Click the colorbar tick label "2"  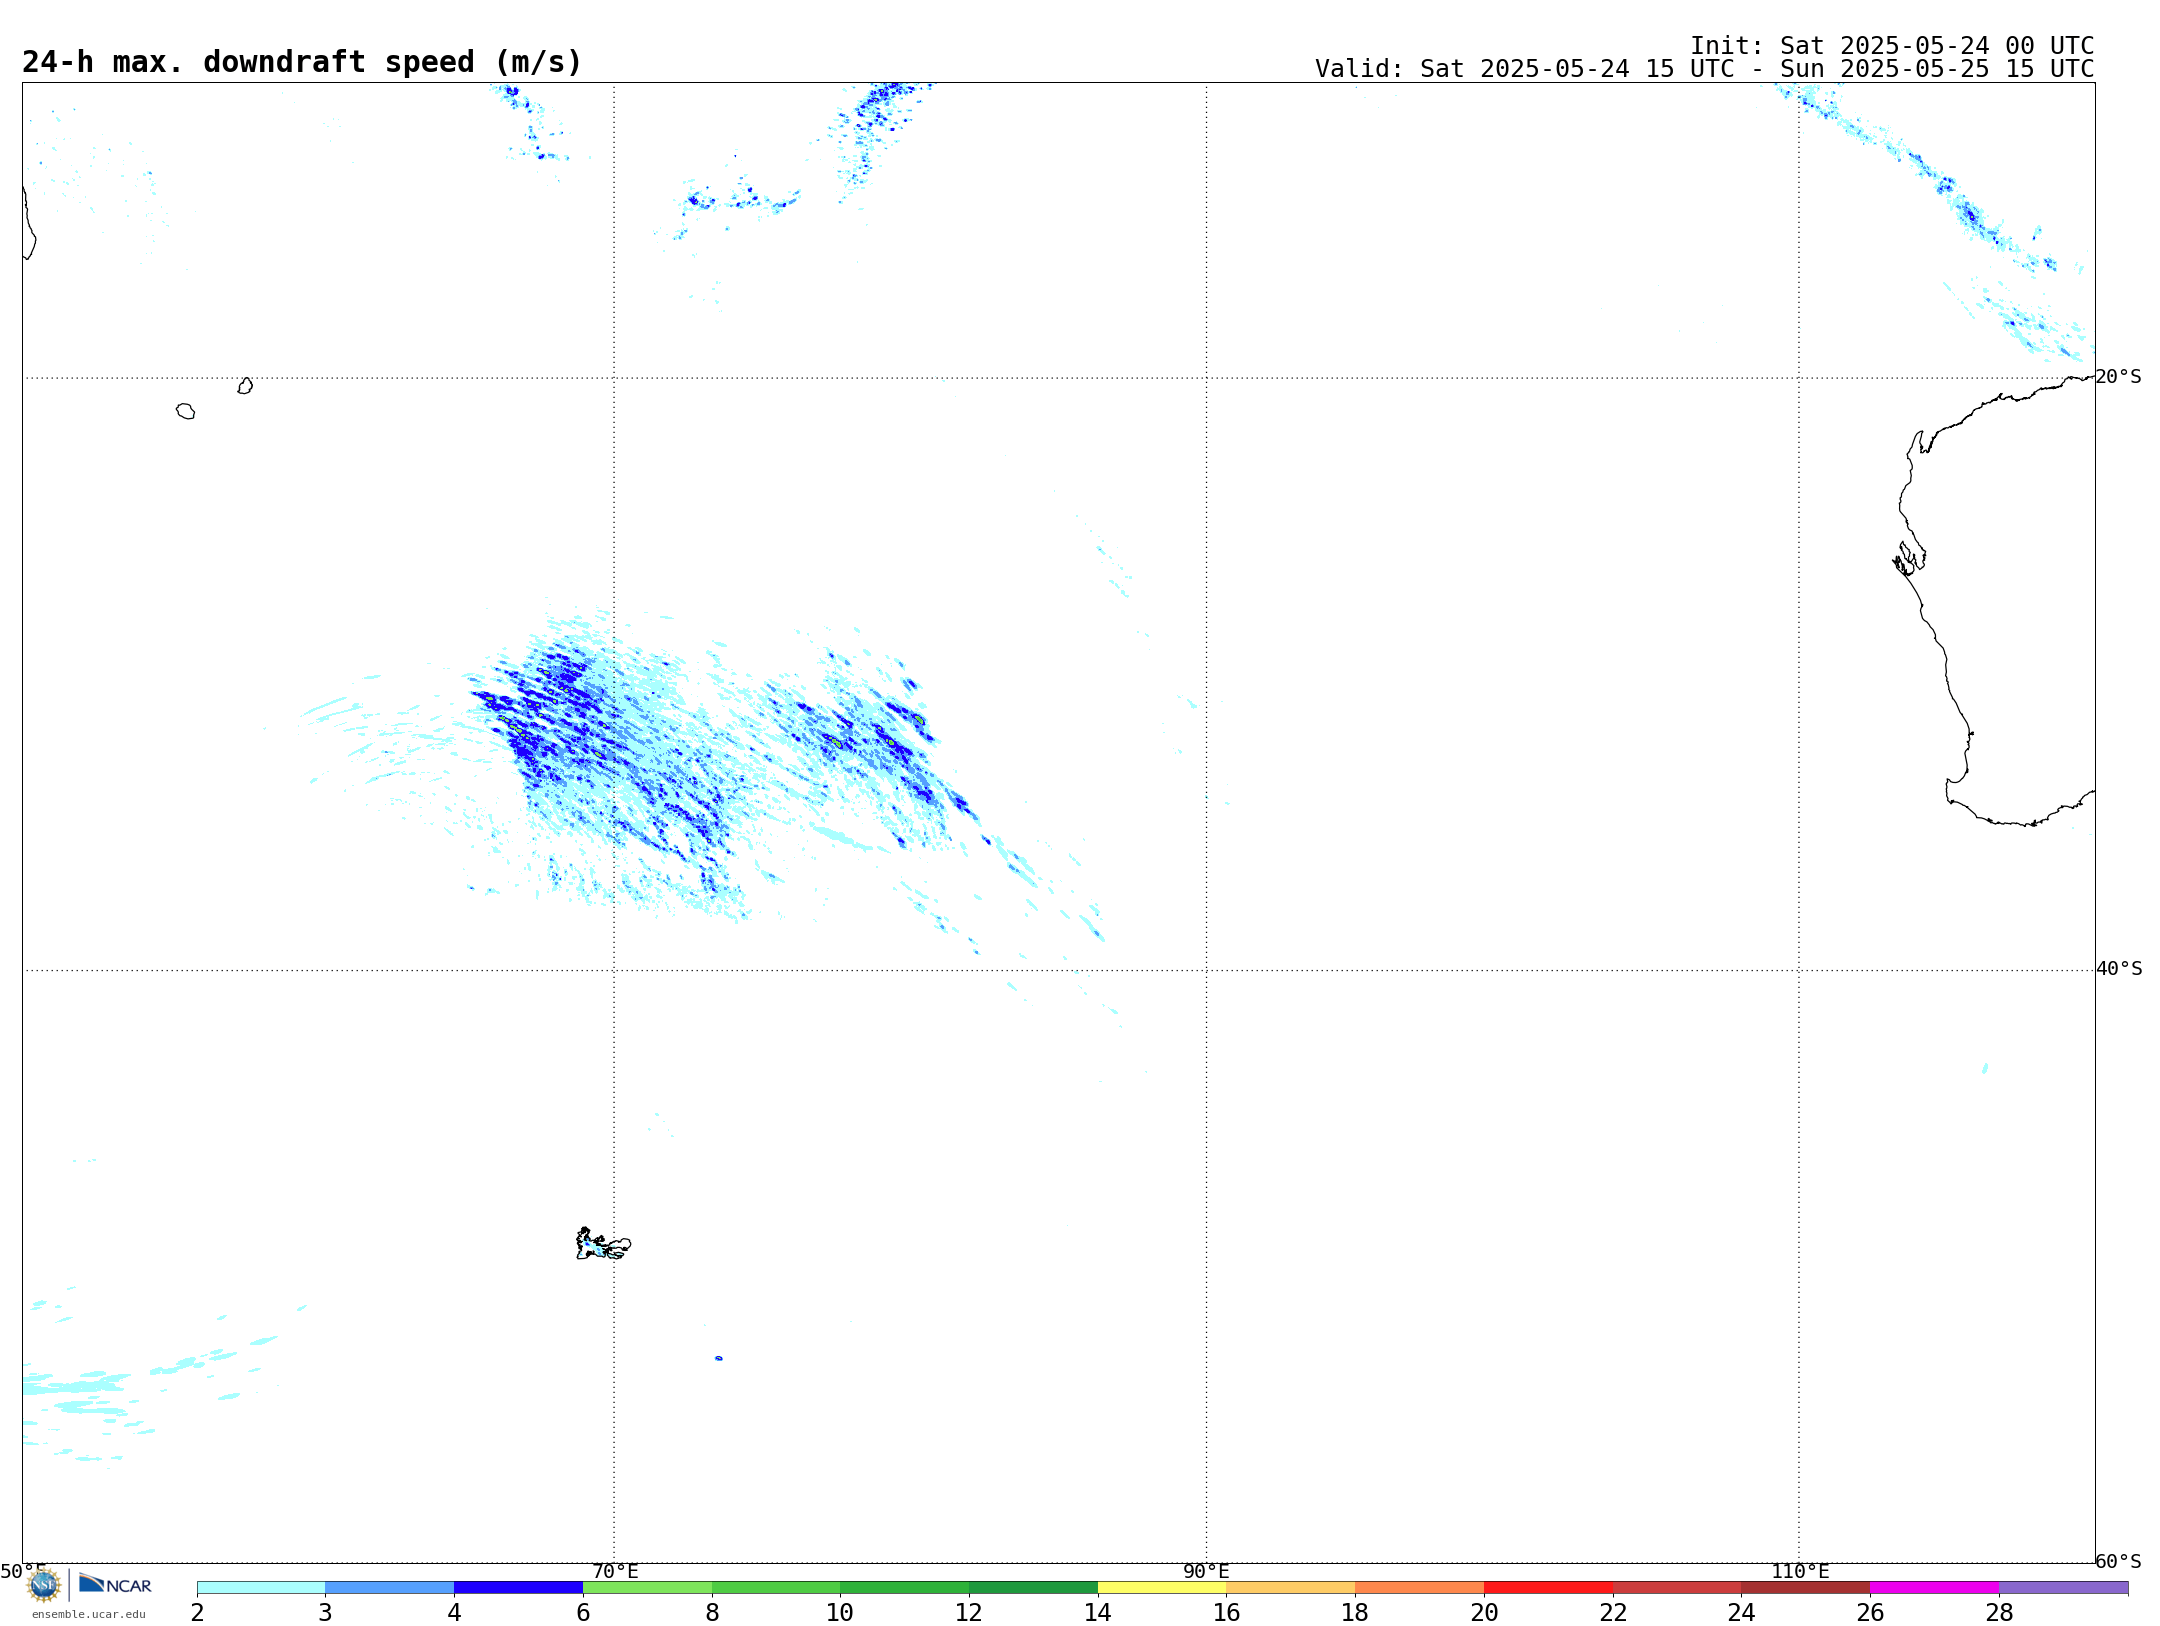pyautogui.click(x=197, y=1612)
